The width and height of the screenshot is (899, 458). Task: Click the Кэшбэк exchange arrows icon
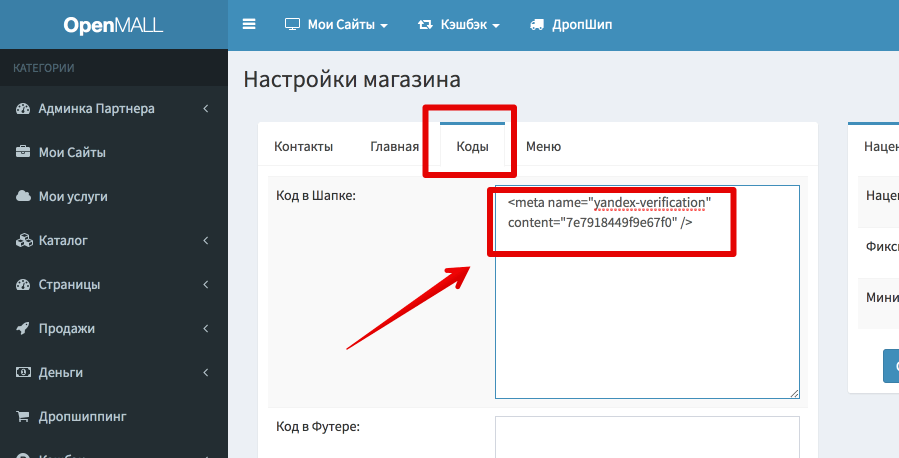tap(426, 24)
